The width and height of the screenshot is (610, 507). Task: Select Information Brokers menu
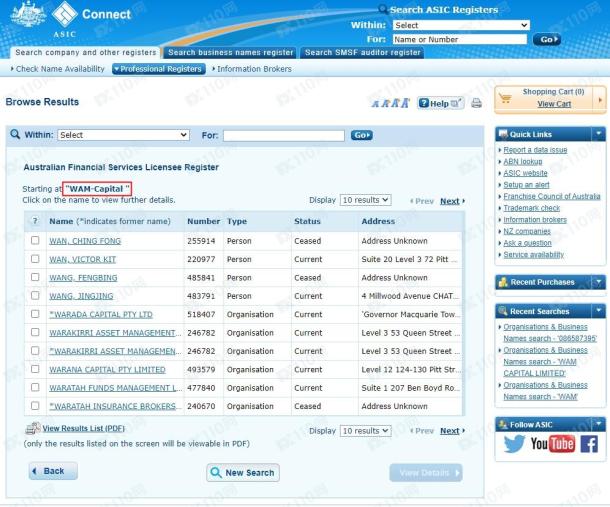(x=252, y=69)
